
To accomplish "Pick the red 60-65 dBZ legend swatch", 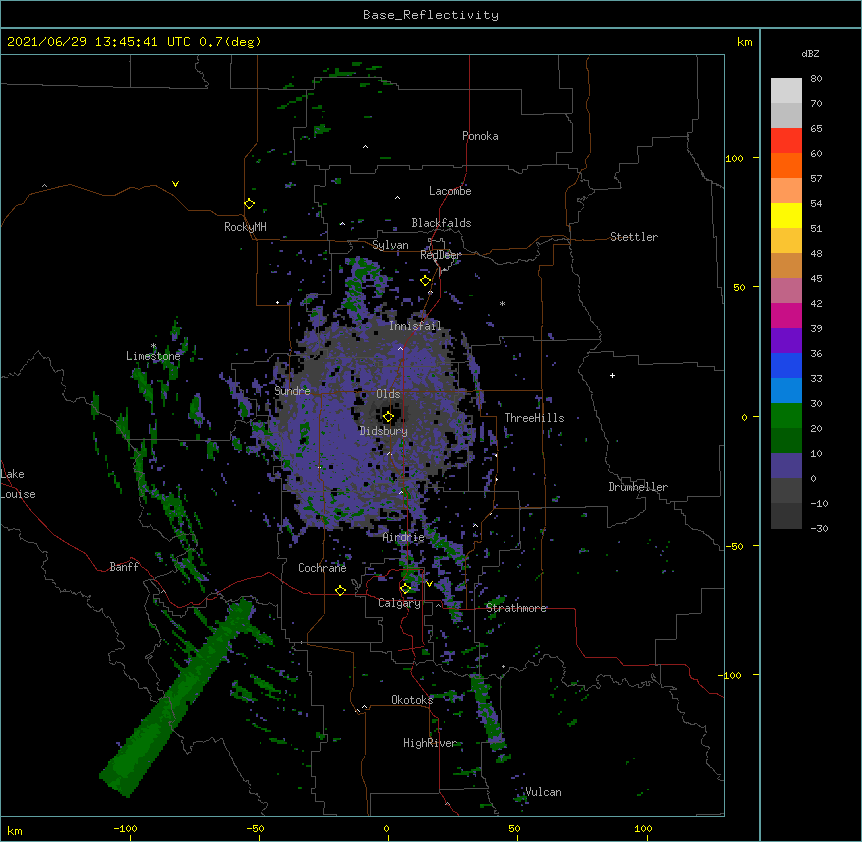I will (x=786, y=141).
